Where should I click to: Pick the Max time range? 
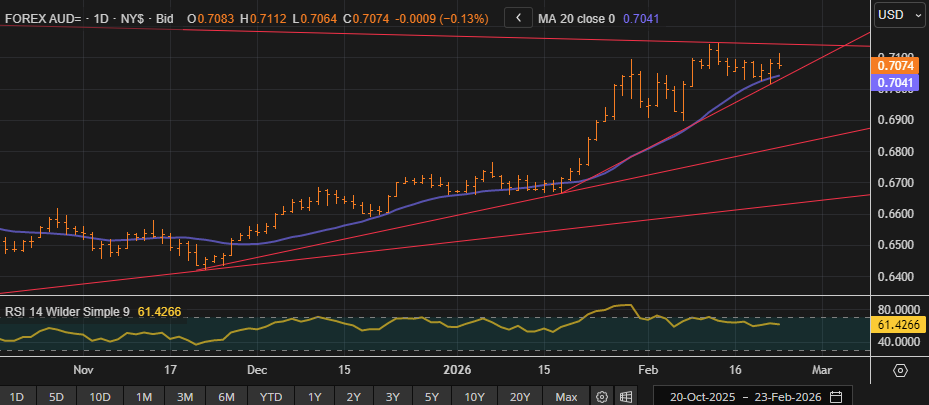pos(567,396)
